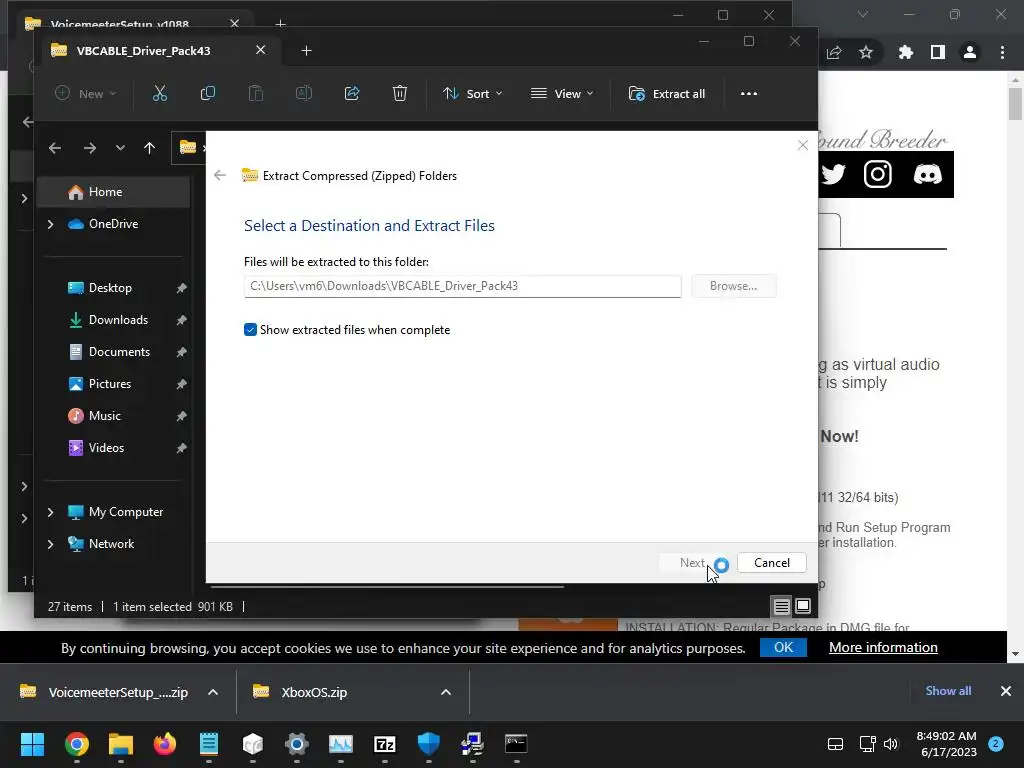Expand Network tree node
Image resolution: width=1024 pixels, height=768 pixels.
(x=50, y=544)
